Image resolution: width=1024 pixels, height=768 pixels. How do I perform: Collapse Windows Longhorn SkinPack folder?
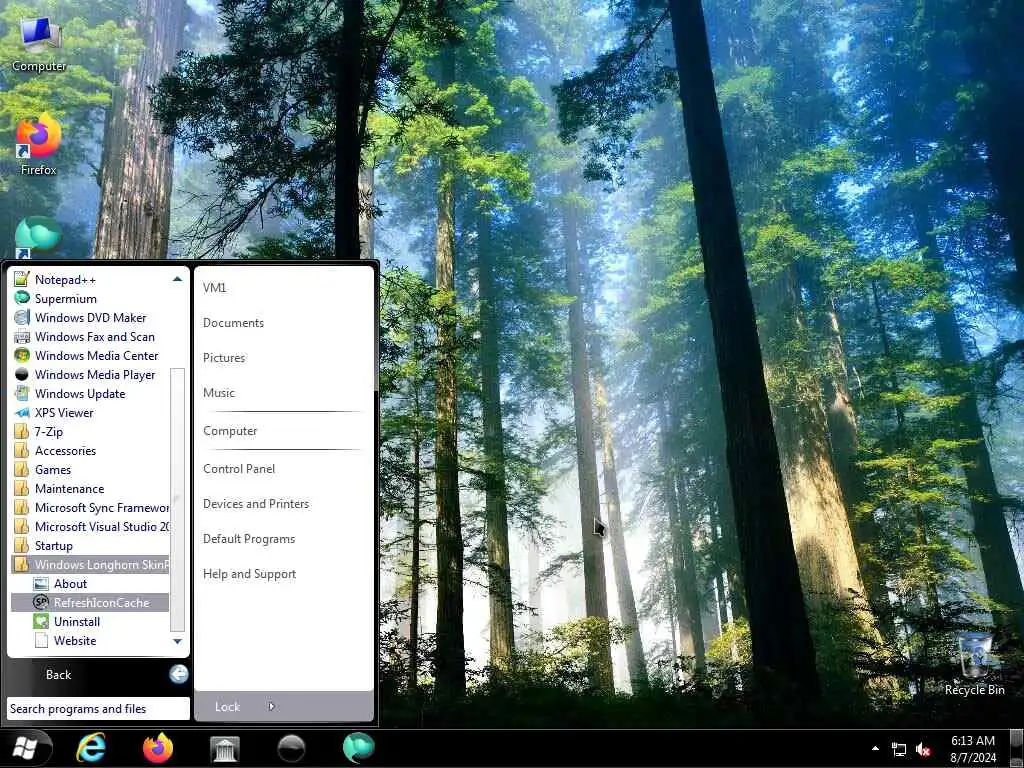pos(90,564)
